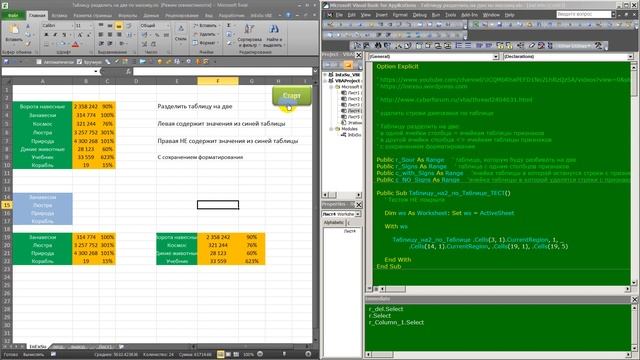The height and width of the screenshot is (360, 640).
Task: Click the Insert Function fx icon
Action: (129, 71)
